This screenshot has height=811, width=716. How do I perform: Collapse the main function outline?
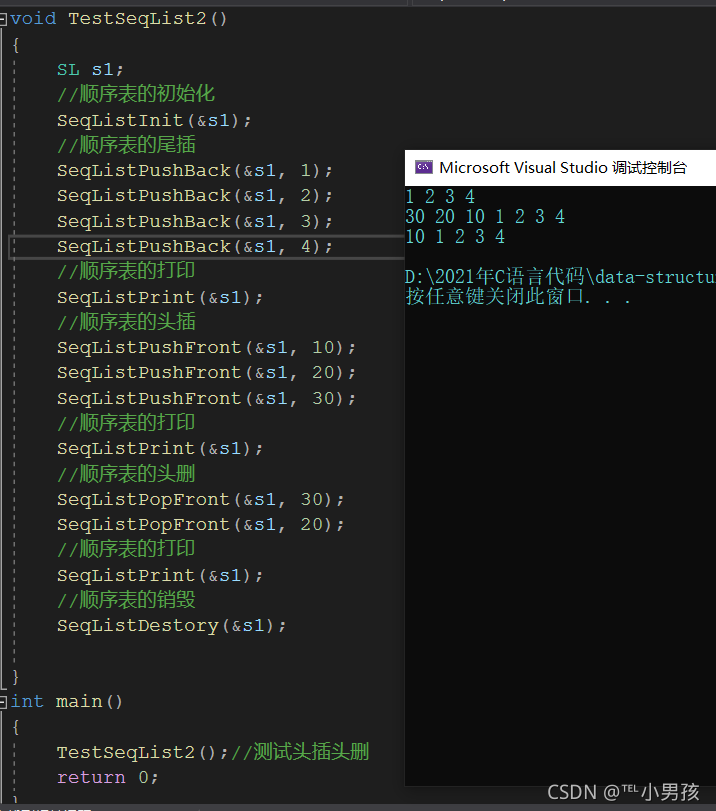pyautogui.click(x=3, y=702)
